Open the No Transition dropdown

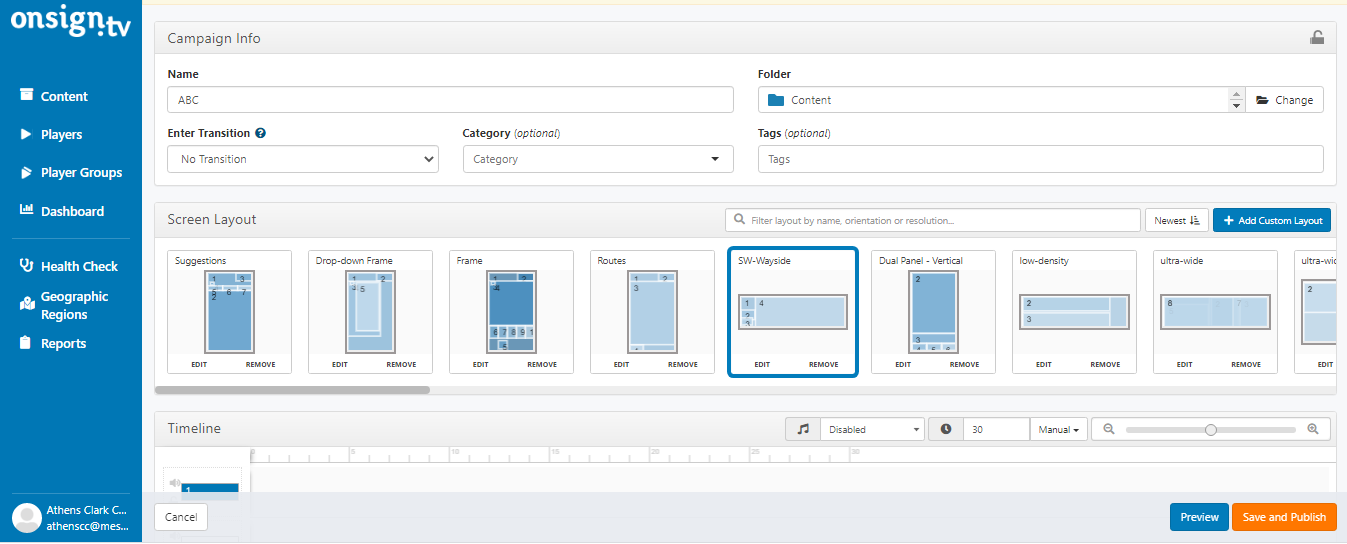point(303,159)
